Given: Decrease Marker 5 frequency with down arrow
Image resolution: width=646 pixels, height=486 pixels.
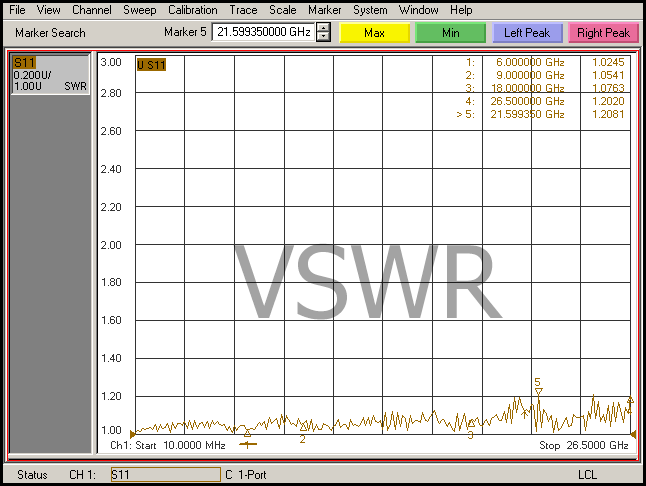Looking at the screenshot, I should (x=323, y=38).
